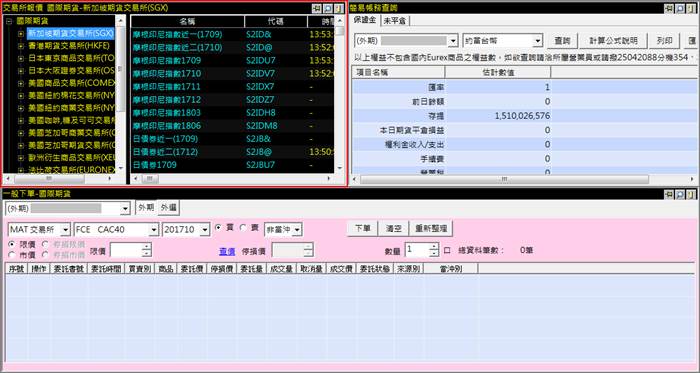Screen dimensions: 700x373
Task: Click the rightmost header icon in the quotes panel
Action: 339,8
